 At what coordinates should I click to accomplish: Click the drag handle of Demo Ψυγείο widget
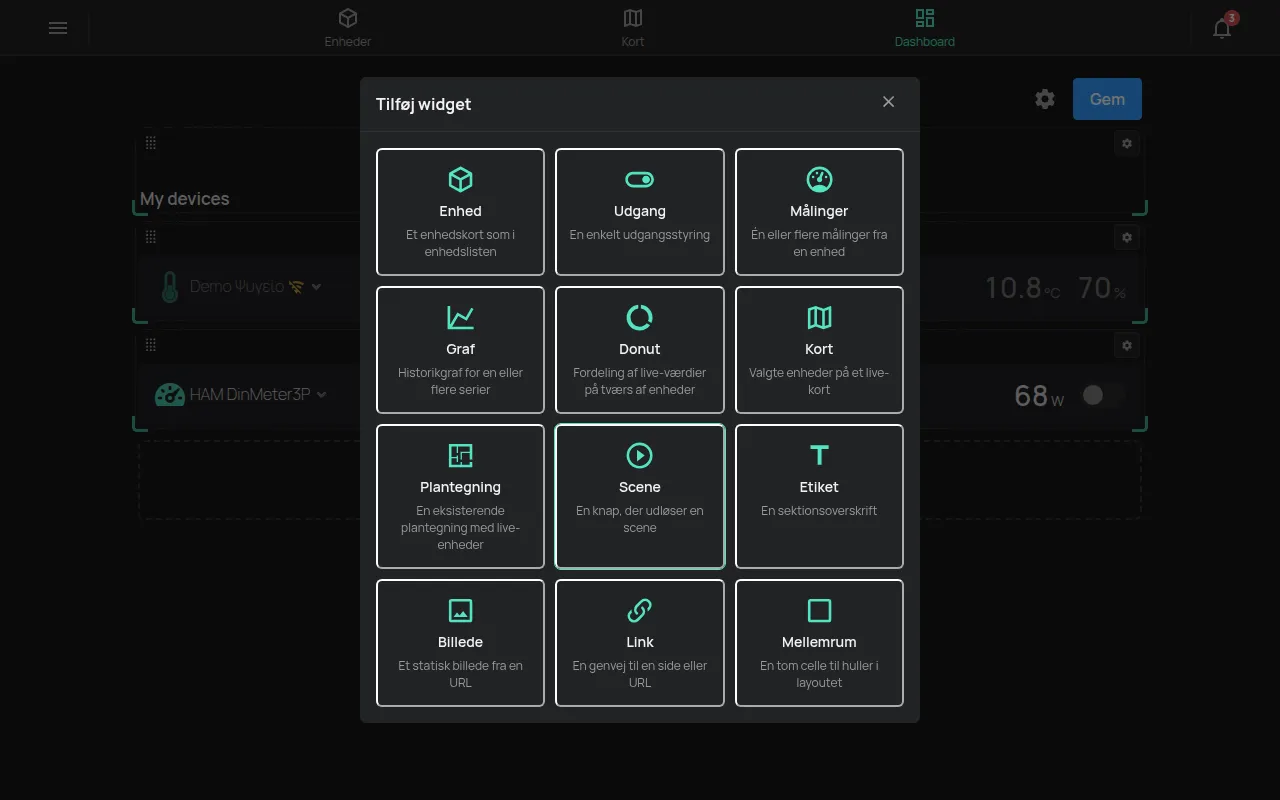point(151,237)
